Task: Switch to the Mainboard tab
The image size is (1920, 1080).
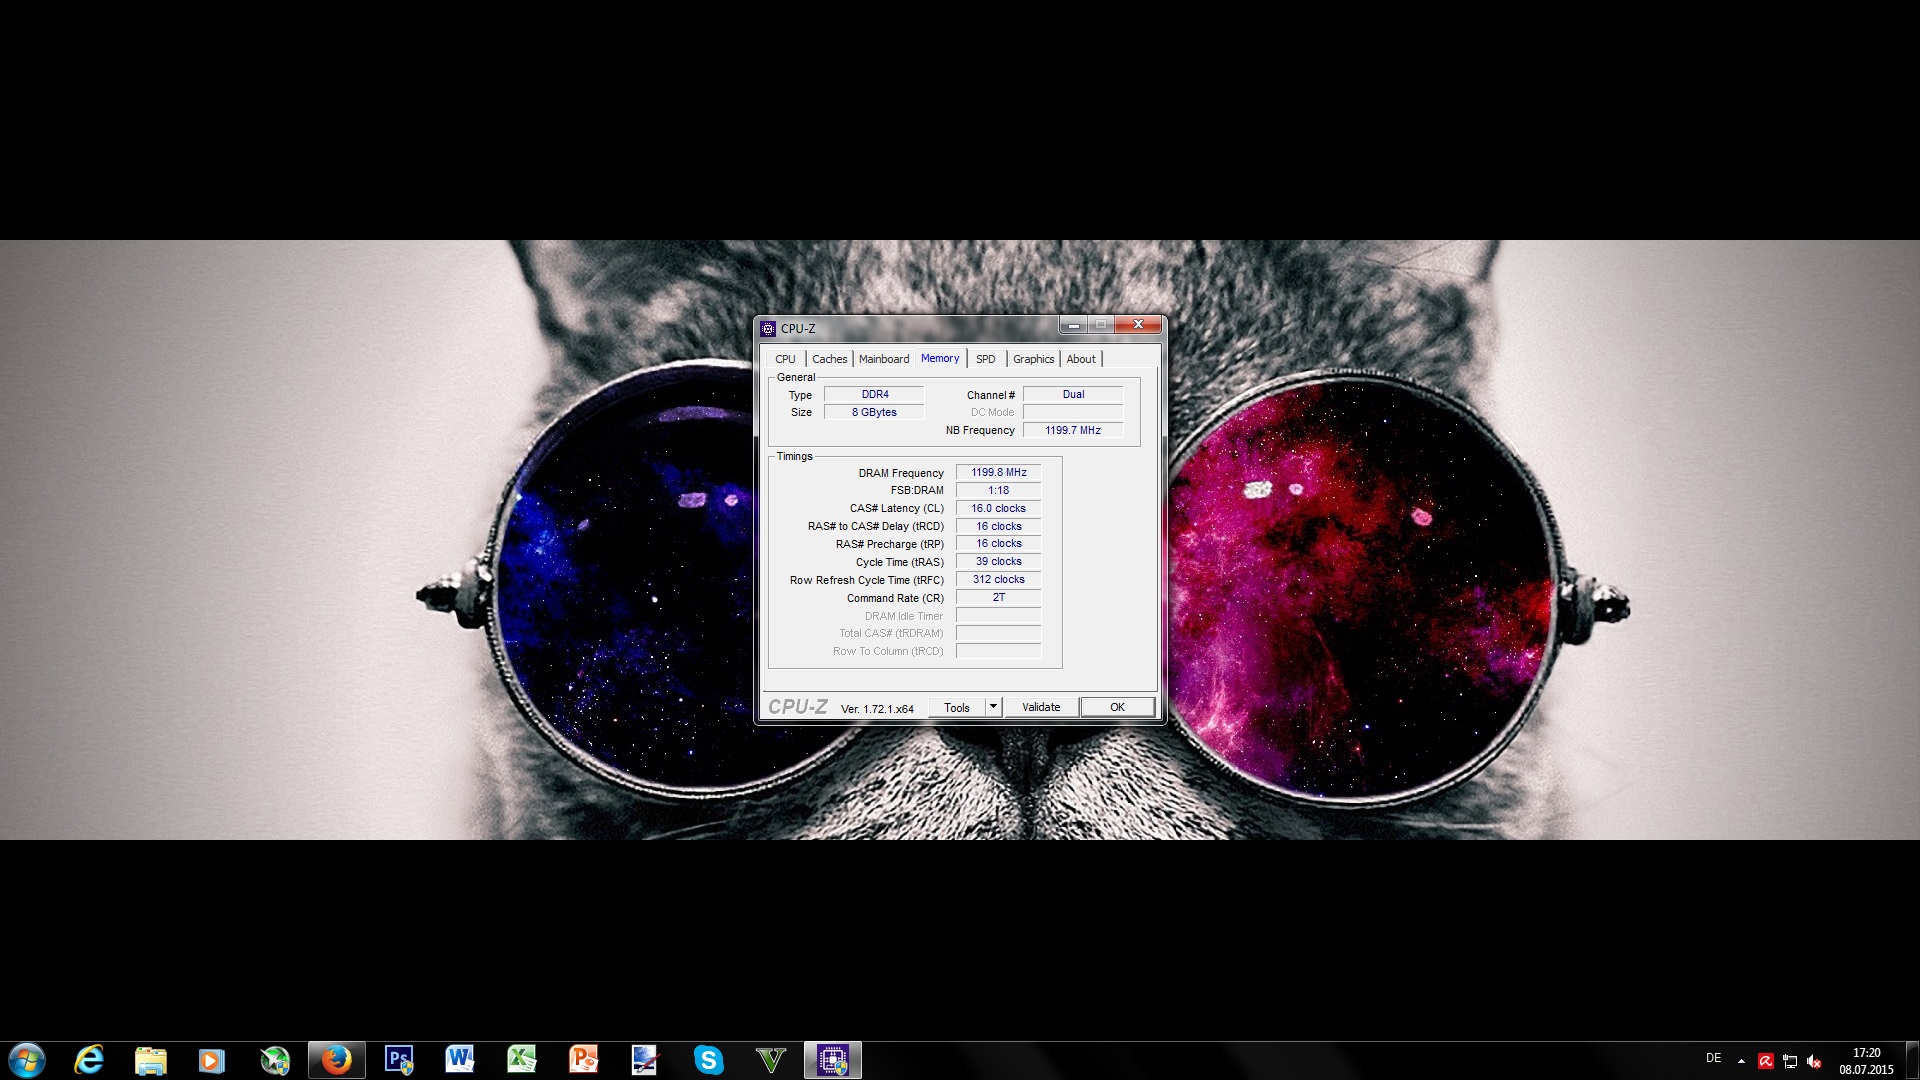Action: click(883, 359)
